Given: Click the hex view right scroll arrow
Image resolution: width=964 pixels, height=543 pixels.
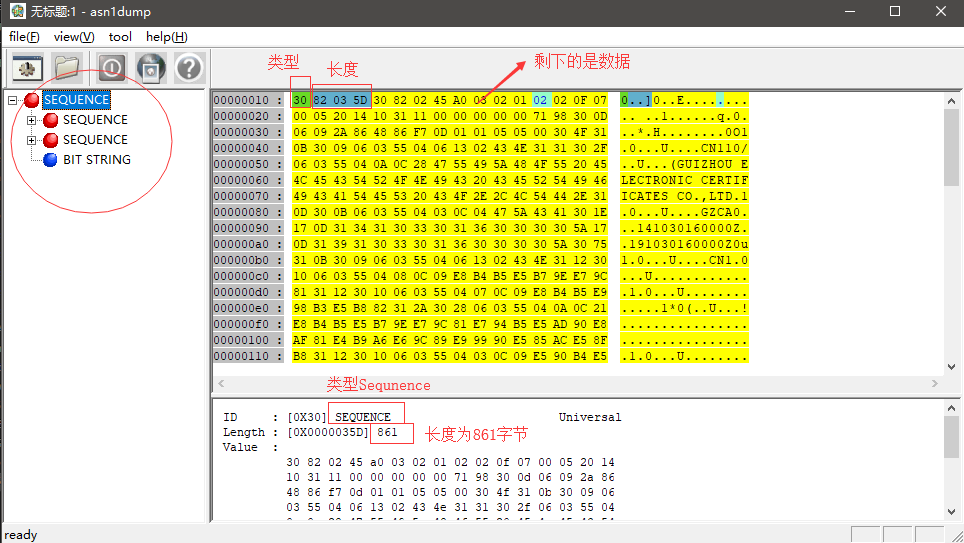Looking at the screenshot, I should tap(936, 384).
